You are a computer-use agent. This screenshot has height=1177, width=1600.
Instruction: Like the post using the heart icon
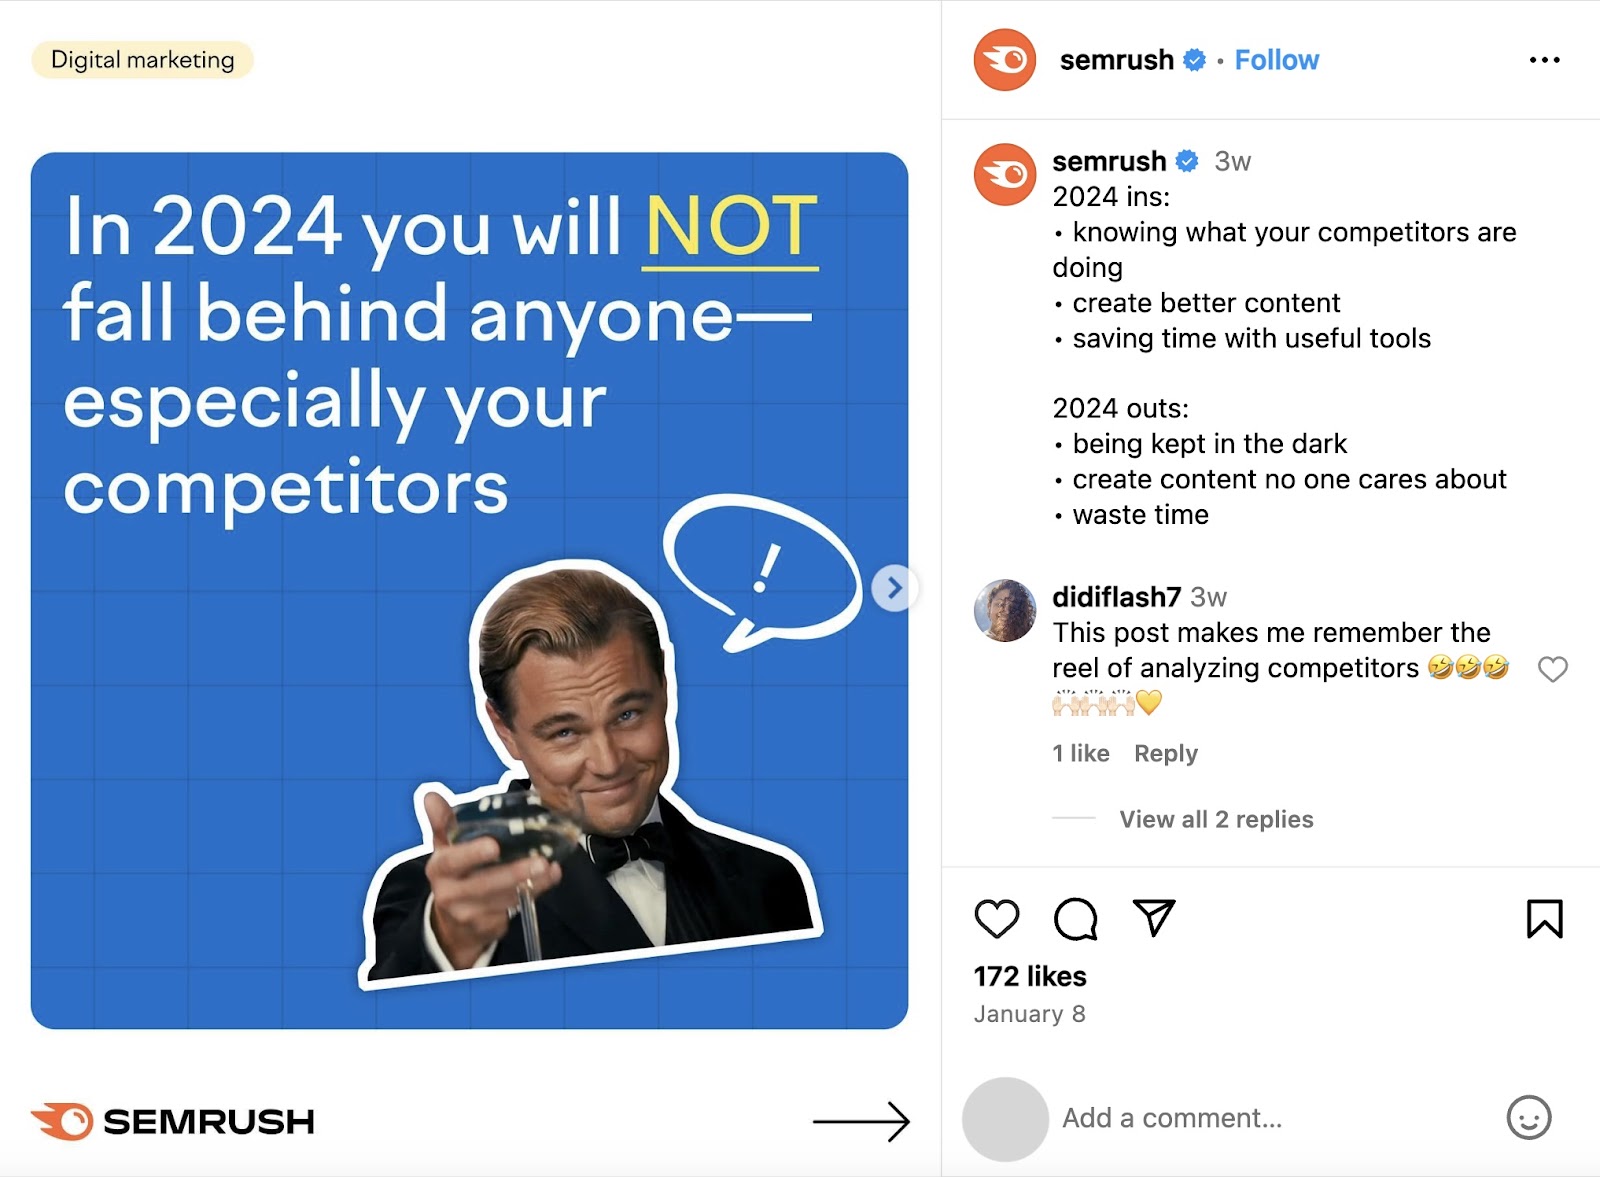click(997, 920)
